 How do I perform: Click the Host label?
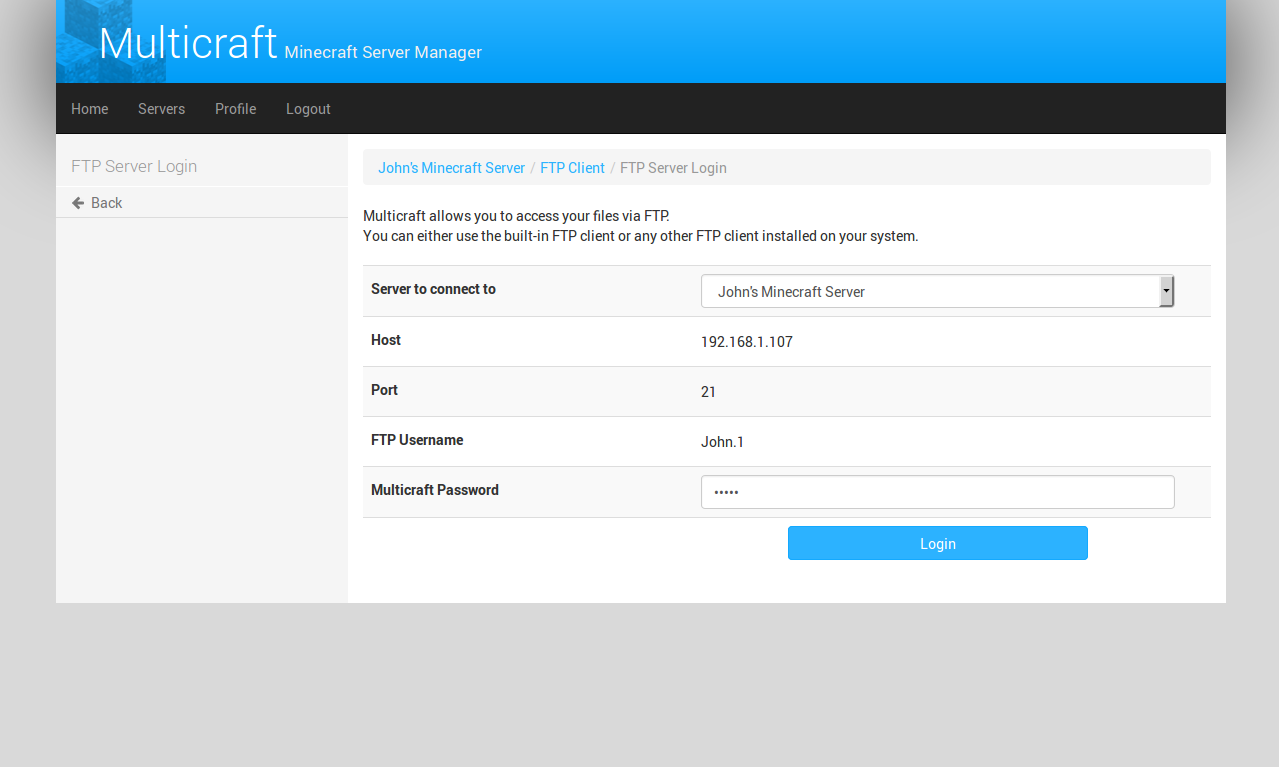pos(386,340)
